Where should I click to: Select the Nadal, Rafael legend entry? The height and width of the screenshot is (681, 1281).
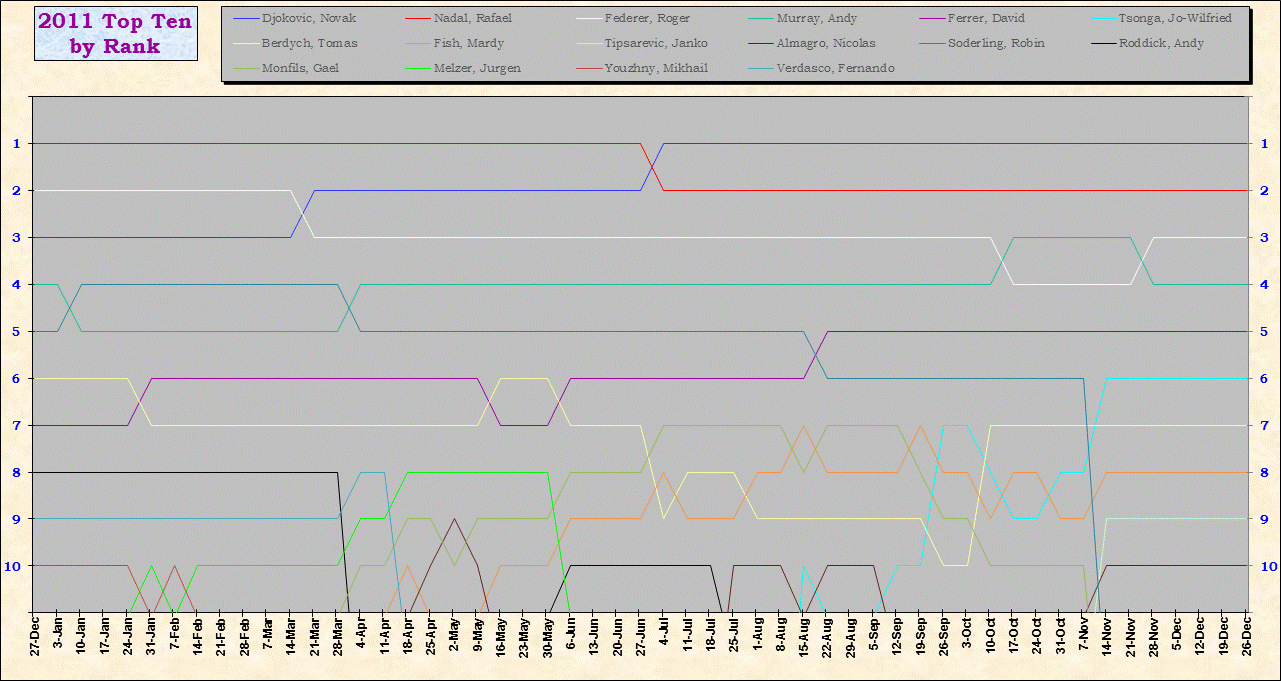click(x=473, y=18)
